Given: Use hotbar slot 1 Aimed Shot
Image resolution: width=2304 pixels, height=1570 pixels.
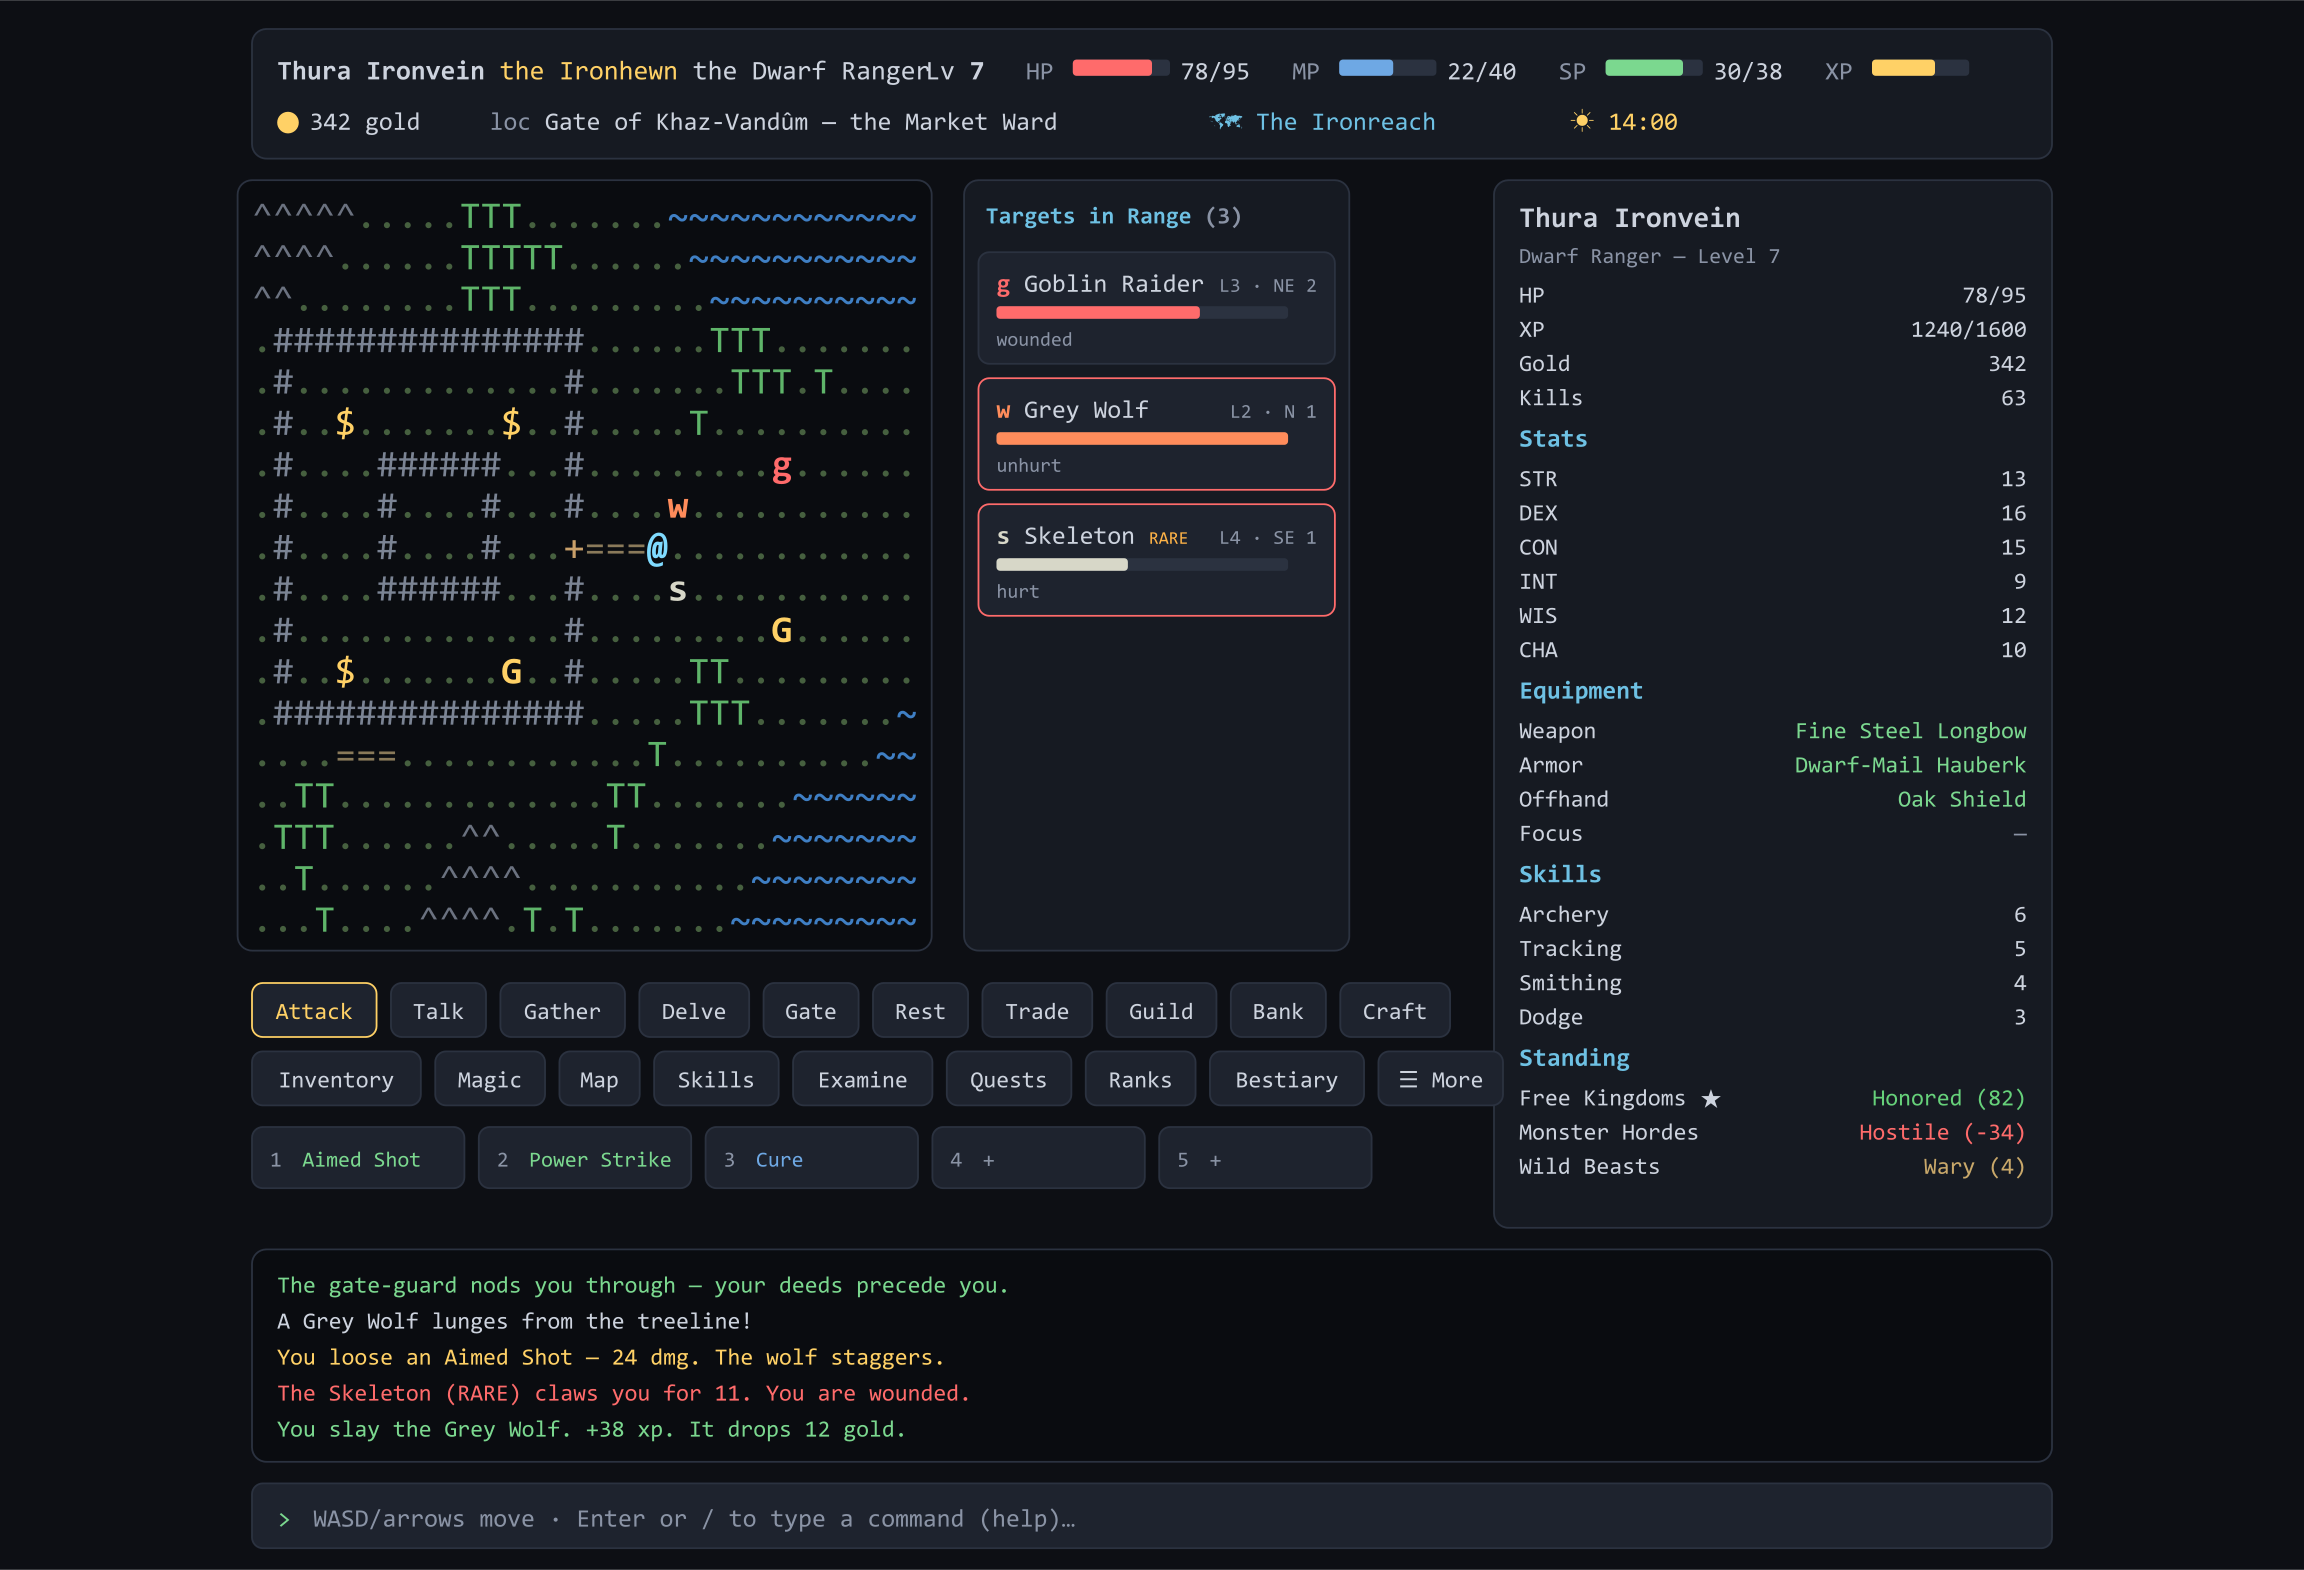Looking at the screenshot, I should pyautogui.click(x=358, y=1158).
